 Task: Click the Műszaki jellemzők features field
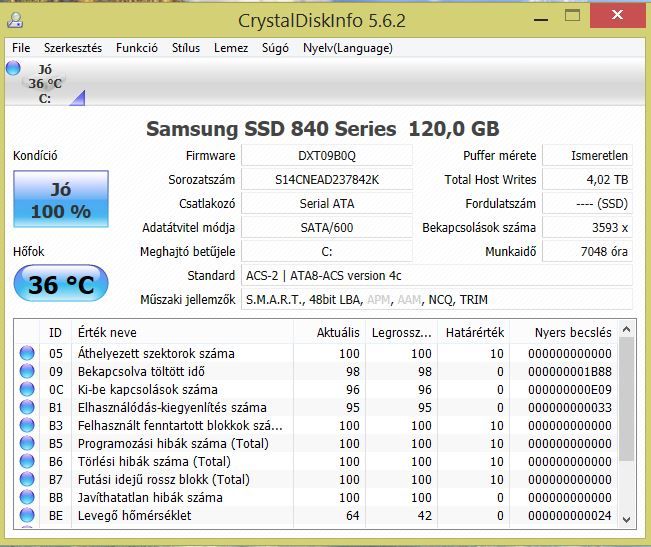(x=437, y=299)
